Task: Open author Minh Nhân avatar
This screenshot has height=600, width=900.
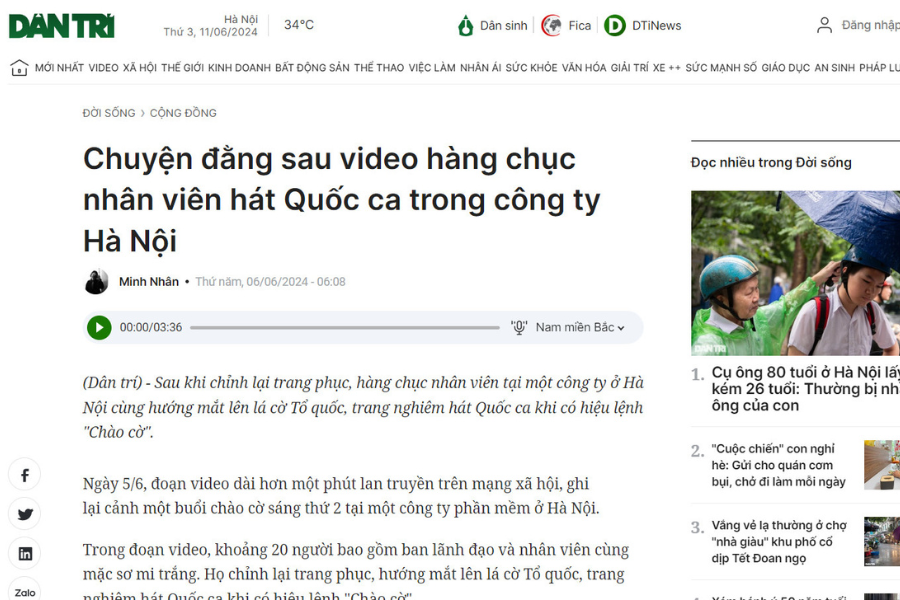Action: pyautogui.click(x=96, y=282)
